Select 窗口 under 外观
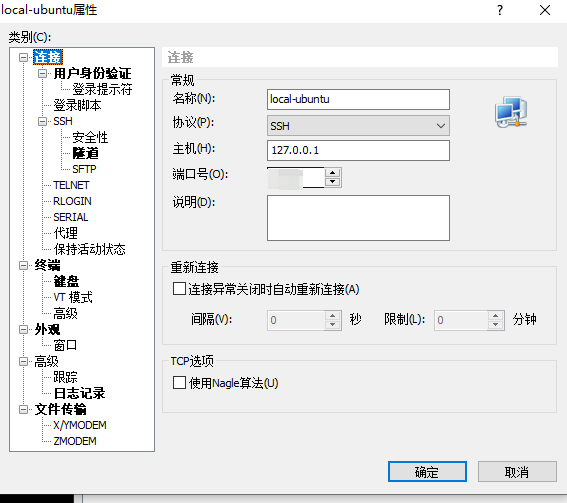The width and height of the screenshot is (567, 503). tap(65, 345)
